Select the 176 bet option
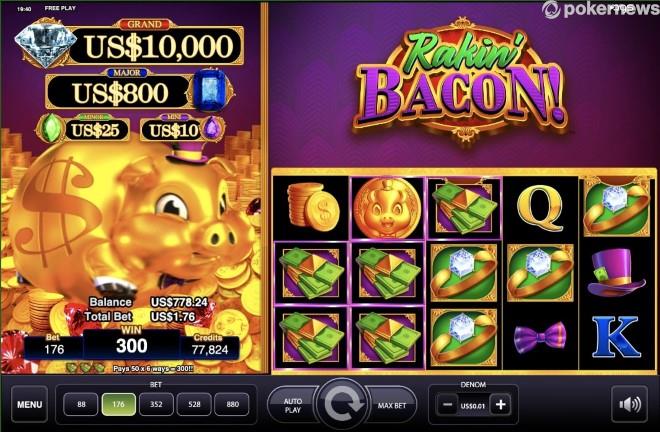Screen dimensions: 660x432 pos(119,404)
